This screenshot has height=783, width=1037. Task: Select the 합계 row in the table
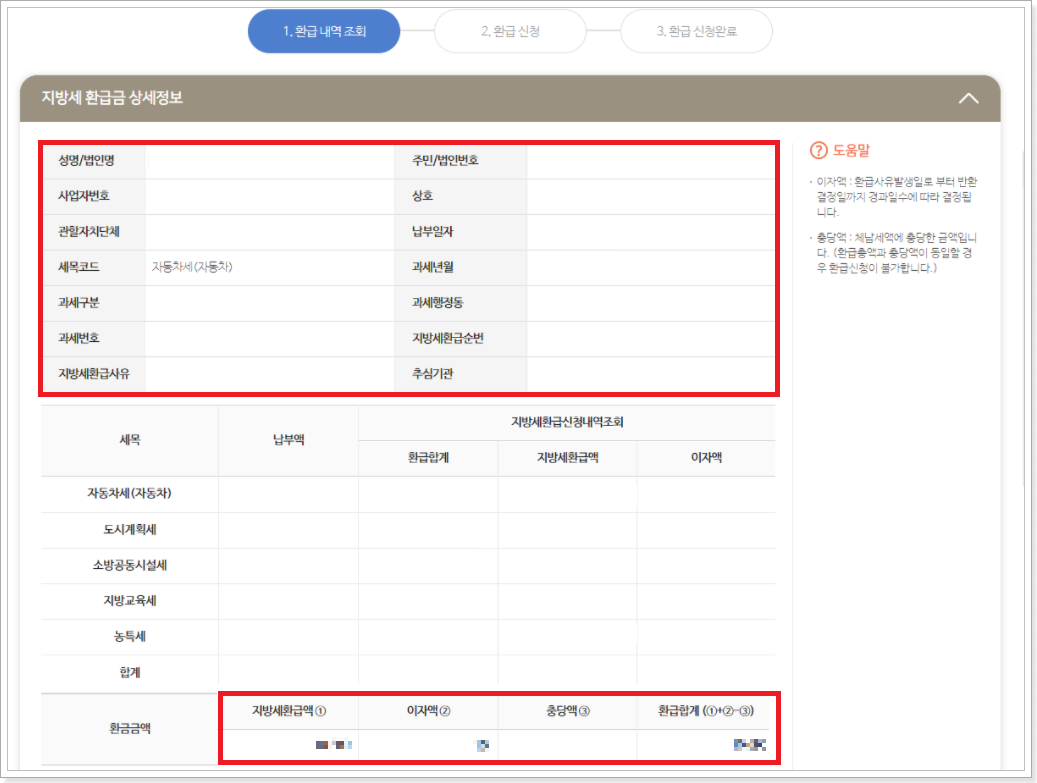(129, 673)
